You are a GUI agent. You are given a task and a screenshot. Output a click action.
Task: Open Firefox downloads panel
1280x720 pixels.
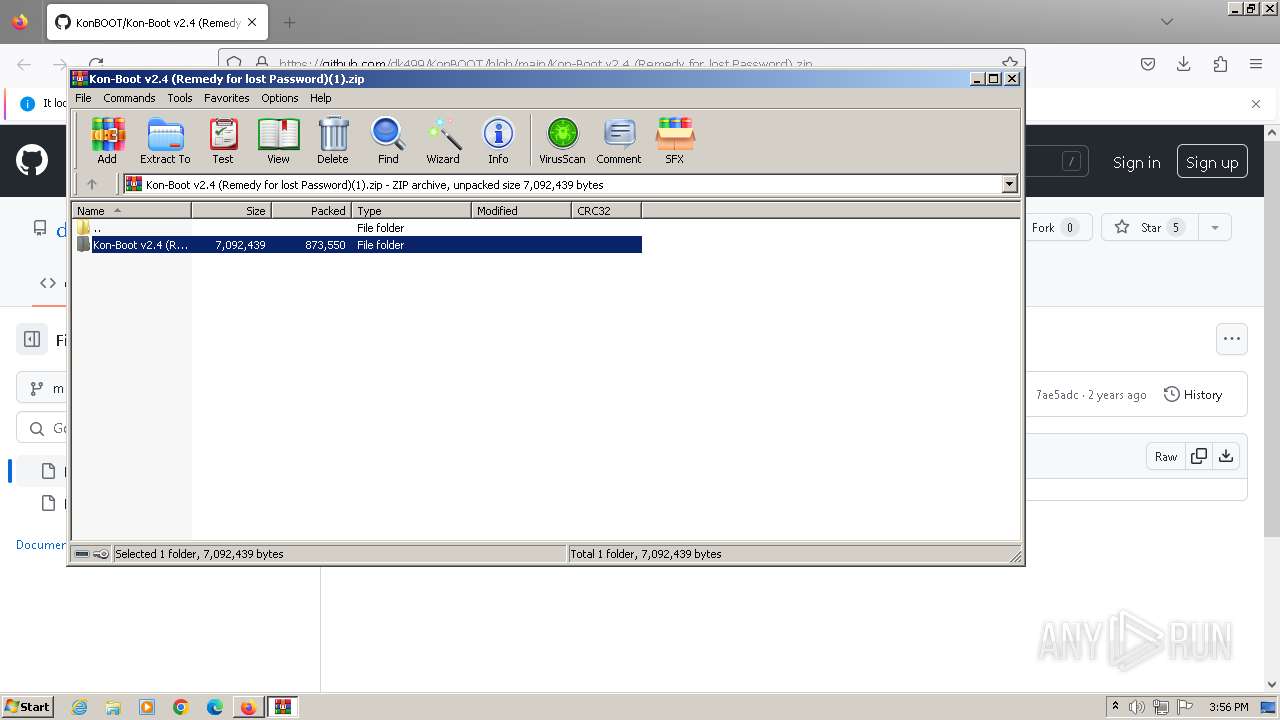[x=1184, y=64]
